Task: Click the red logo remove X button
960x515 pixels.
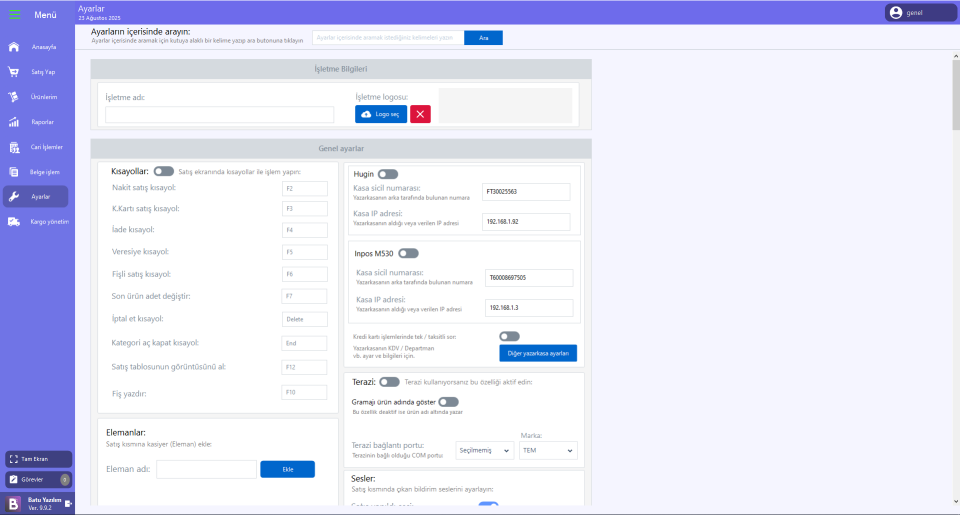Action: pos(420,114)
